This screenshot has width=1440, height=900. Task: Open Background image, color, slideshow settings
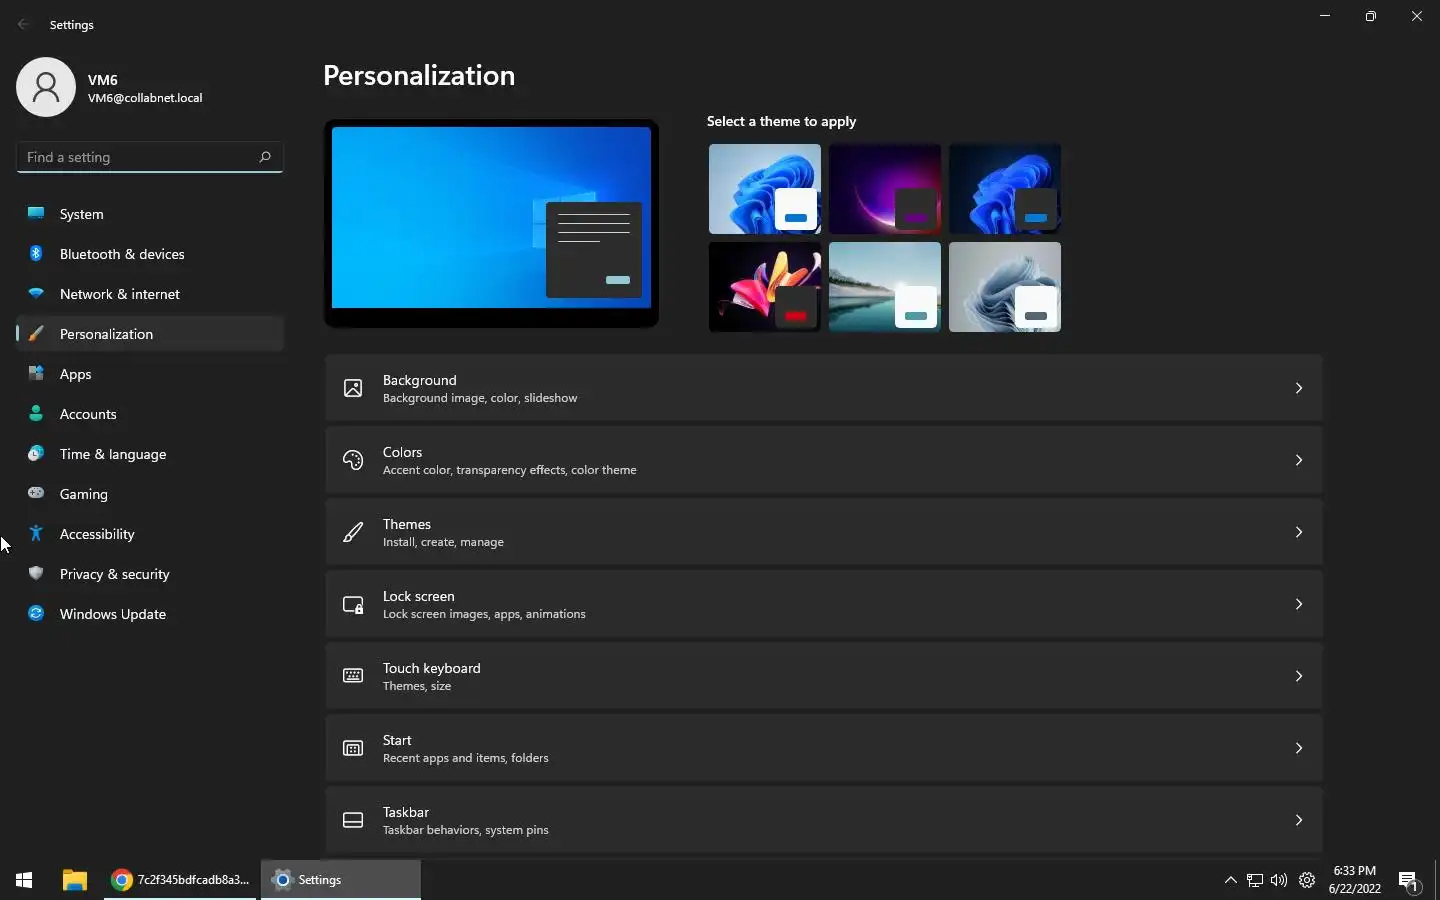coord(824,388)
